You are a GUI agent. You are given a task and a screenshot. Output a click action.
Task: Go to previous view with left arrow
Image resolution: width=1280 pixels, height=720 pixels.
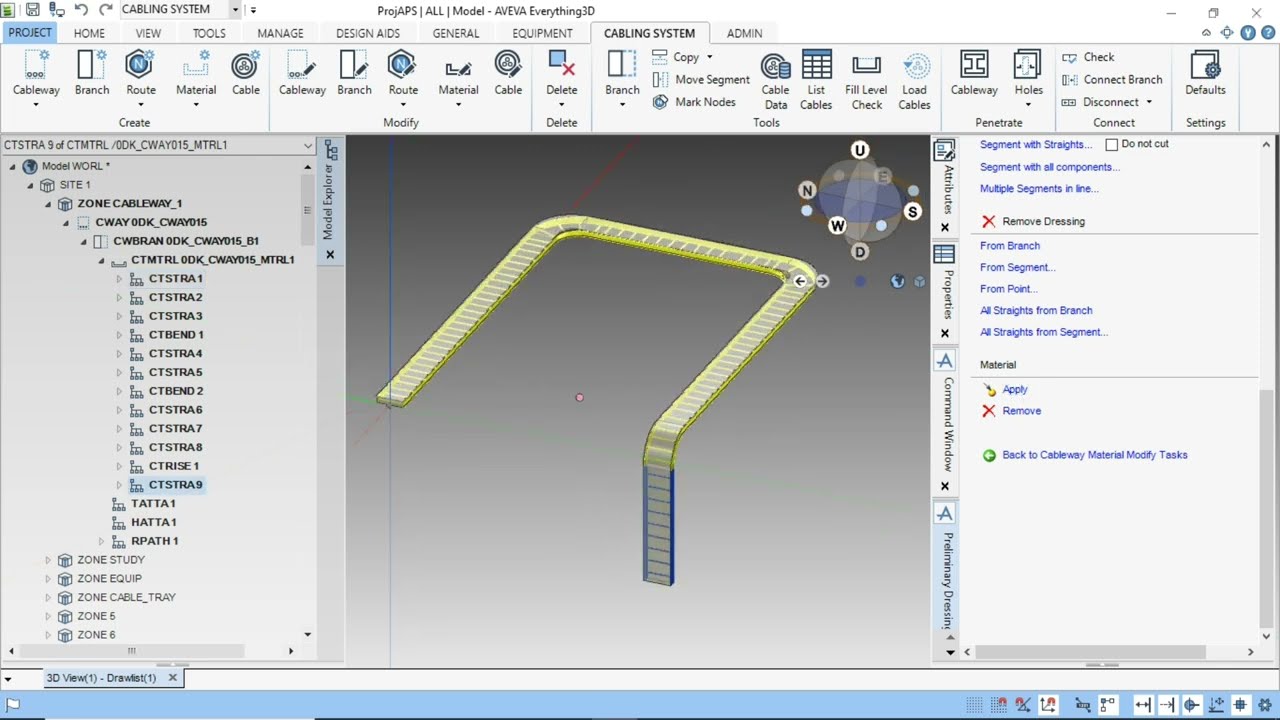point(800,282)
